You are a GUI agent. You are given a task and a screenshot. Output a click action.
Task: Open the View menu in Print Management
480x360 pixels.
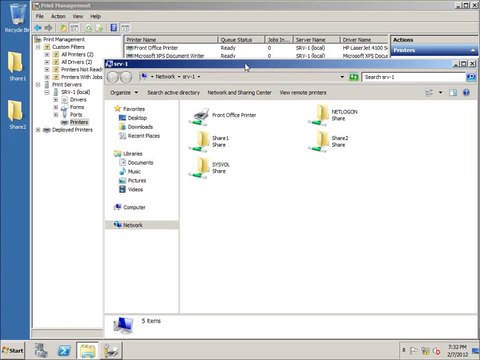[78, 16]
